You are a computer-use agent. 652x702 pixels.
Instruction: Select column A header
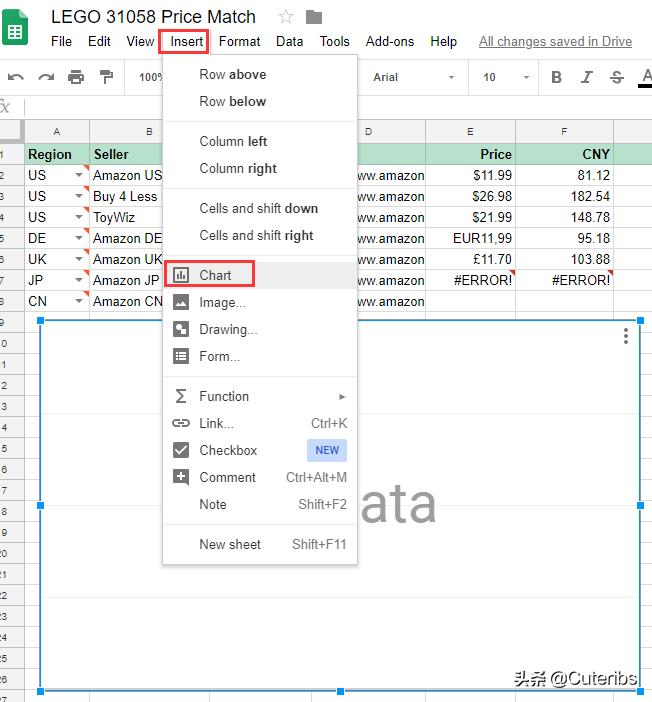tap(57, 132)
